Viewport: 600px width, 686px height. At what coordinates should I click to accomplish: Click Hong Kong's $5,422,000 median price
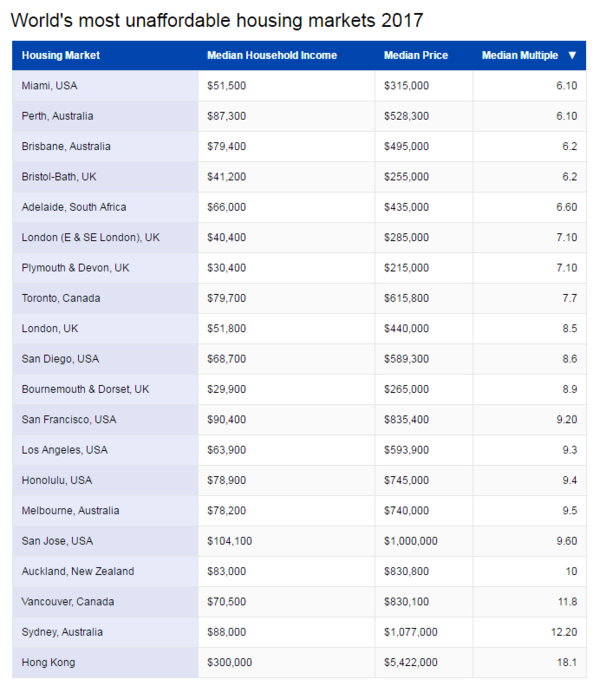click(x=410, y=662)
